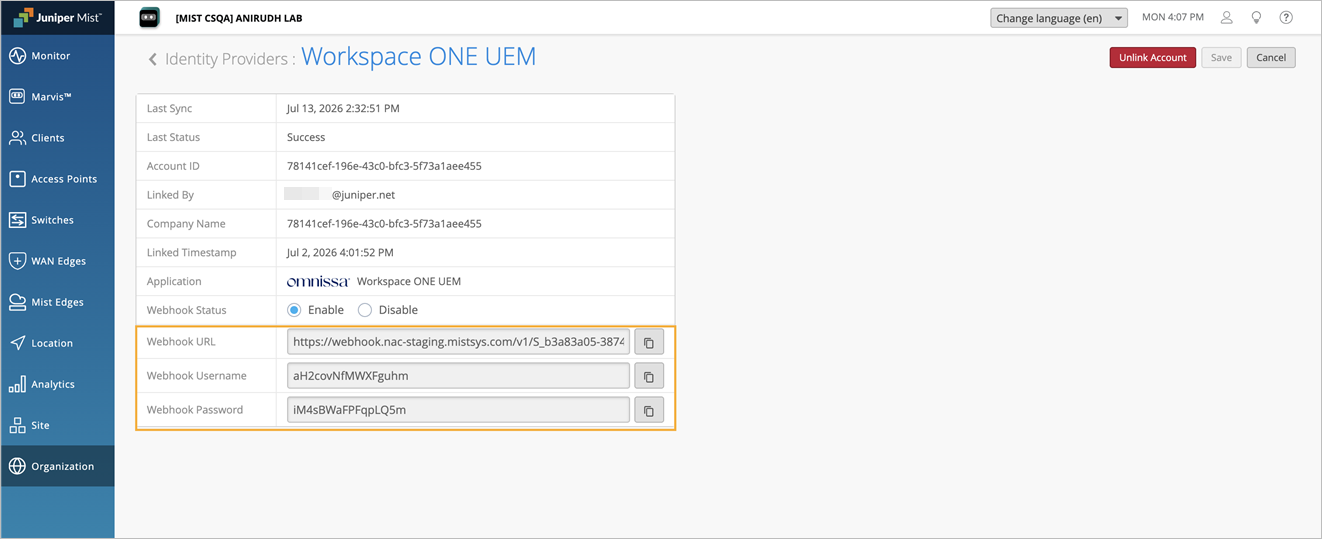This screenshot has width=1322, height=539.
Task: Open the user account icon
Action: [1227, 18]
